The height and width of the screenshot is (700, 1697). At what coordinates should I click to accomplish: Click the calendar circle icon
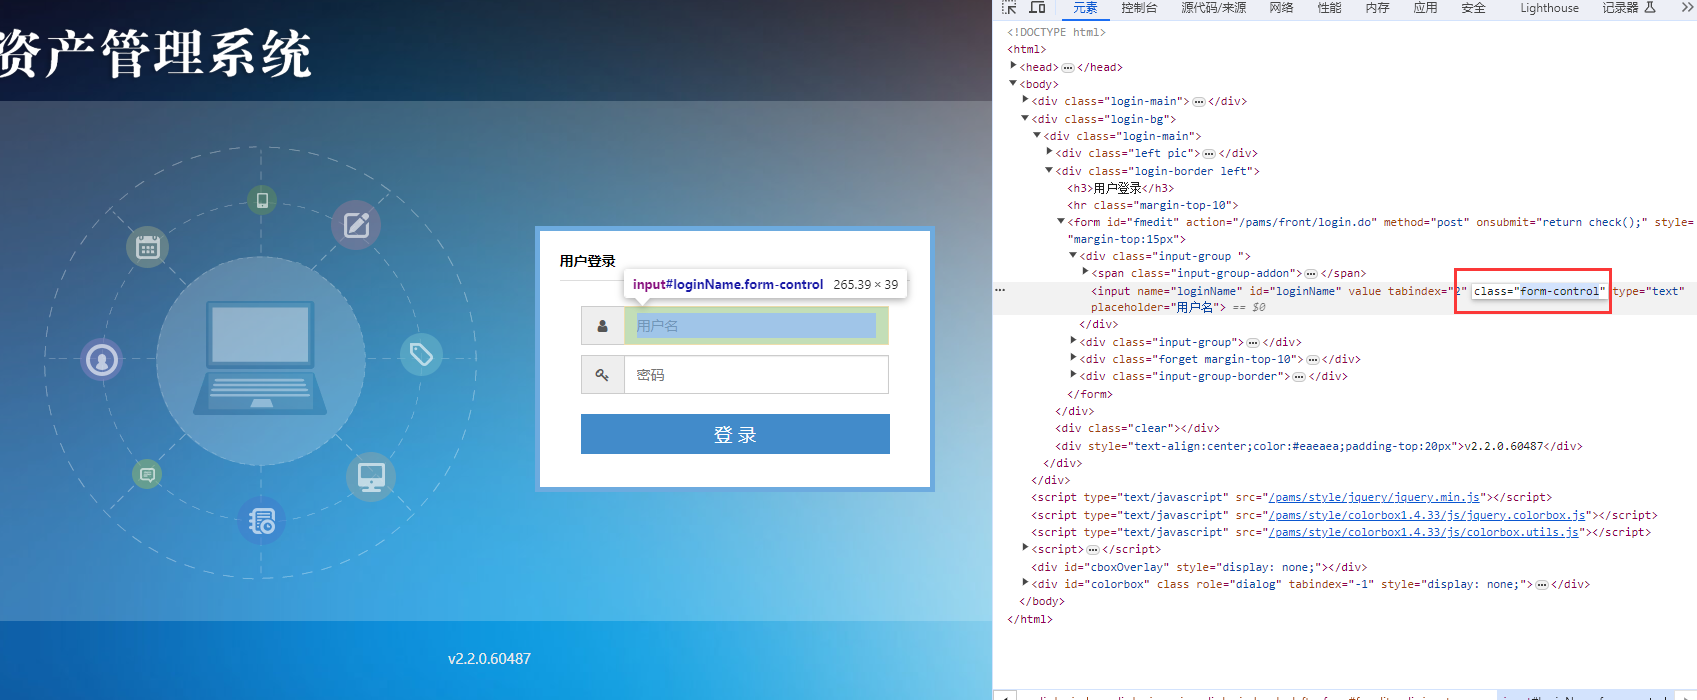(148, 247)
